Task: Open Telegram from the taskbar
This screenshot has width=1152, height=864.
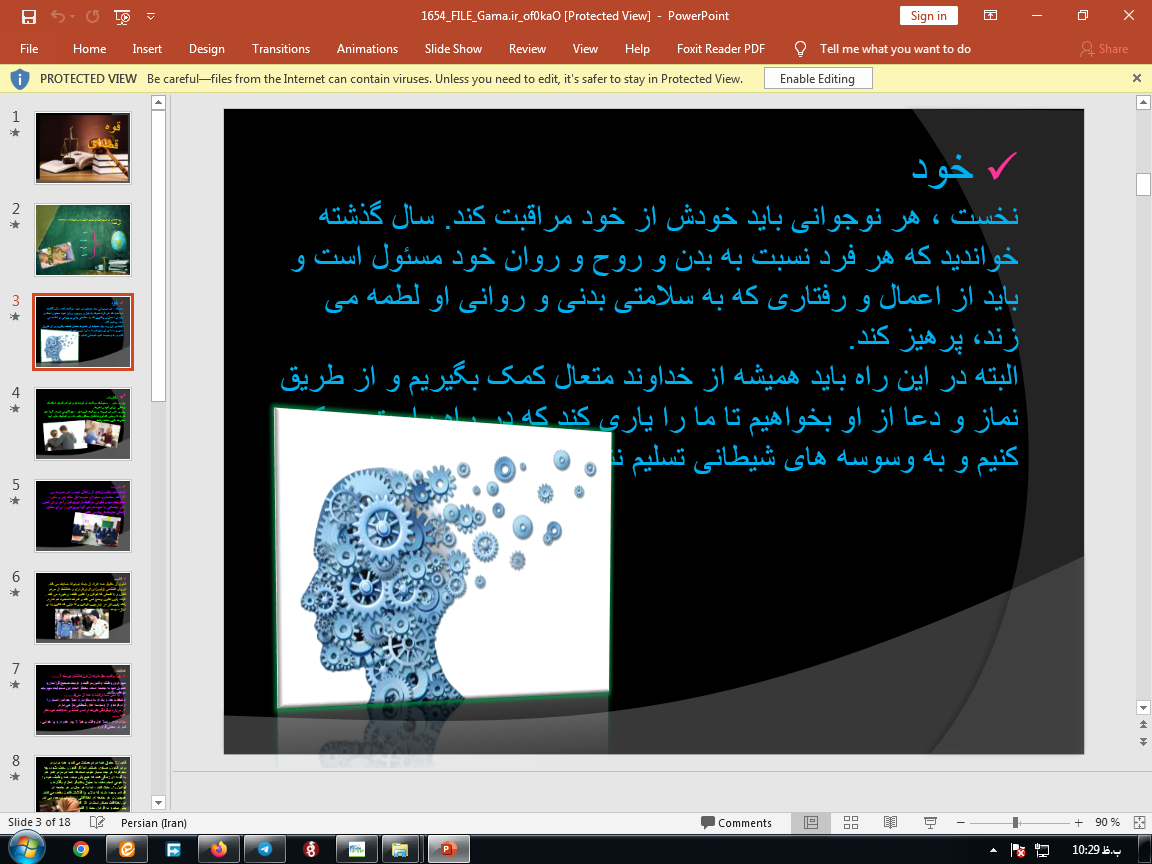Action: coord(264,847)
